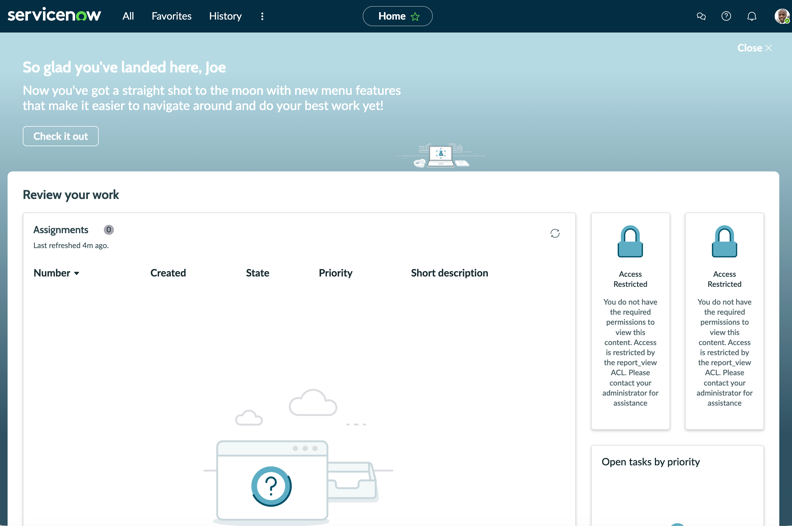This screenshot has width=792, height=526.
Task: Click the Home pill button
Action: 398,16
